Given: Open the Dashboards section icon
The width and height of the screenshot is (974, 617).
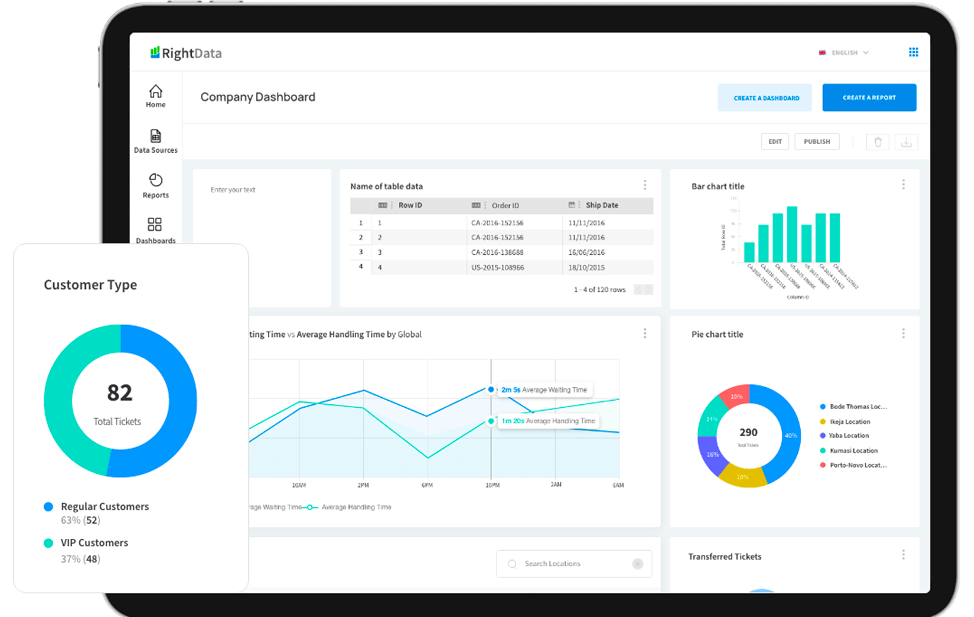Looking at the screenshot, I should (155, 224).
